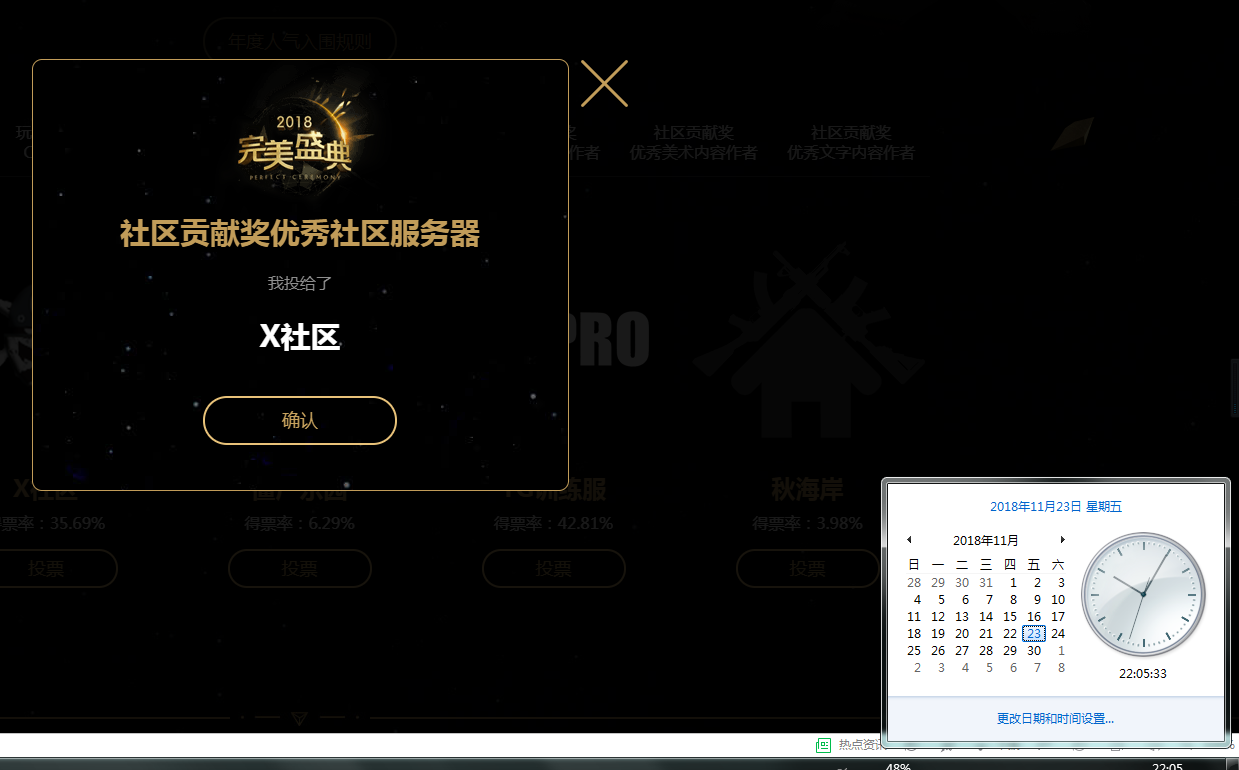Click the green 热点资讯 taskbar icon
Image resolution: width=1239 pixels, height=770 pixels.
pos(823,745)
